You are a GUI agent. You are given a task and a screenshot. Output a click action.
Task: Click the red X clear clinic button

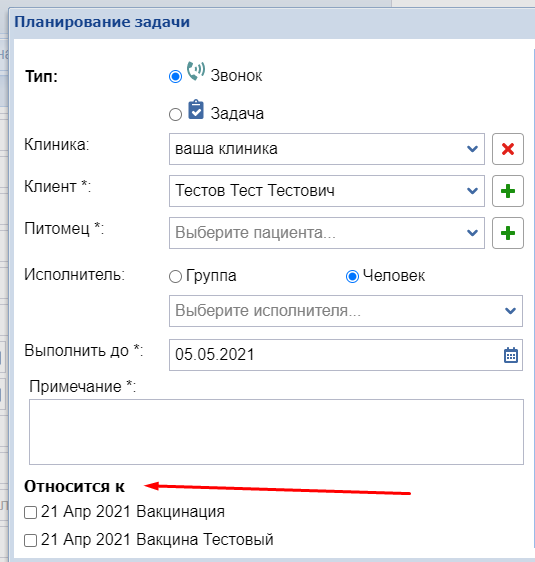click(507, 149)
